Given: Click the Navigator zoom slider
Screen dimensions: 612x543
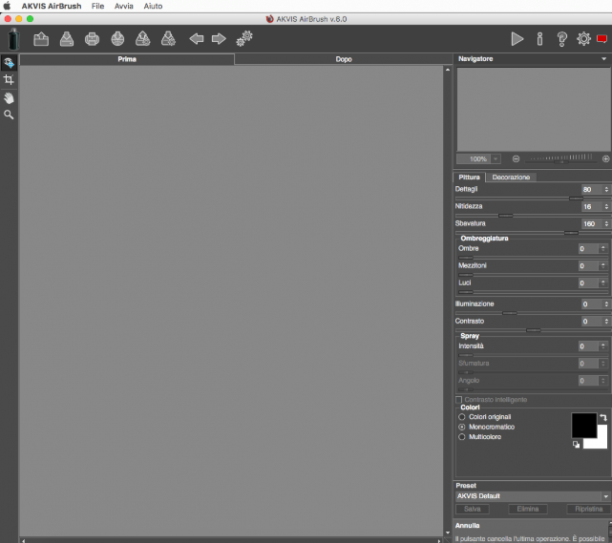Looking at the screenshot, I should pyautogui.click(x=561, y=158).
